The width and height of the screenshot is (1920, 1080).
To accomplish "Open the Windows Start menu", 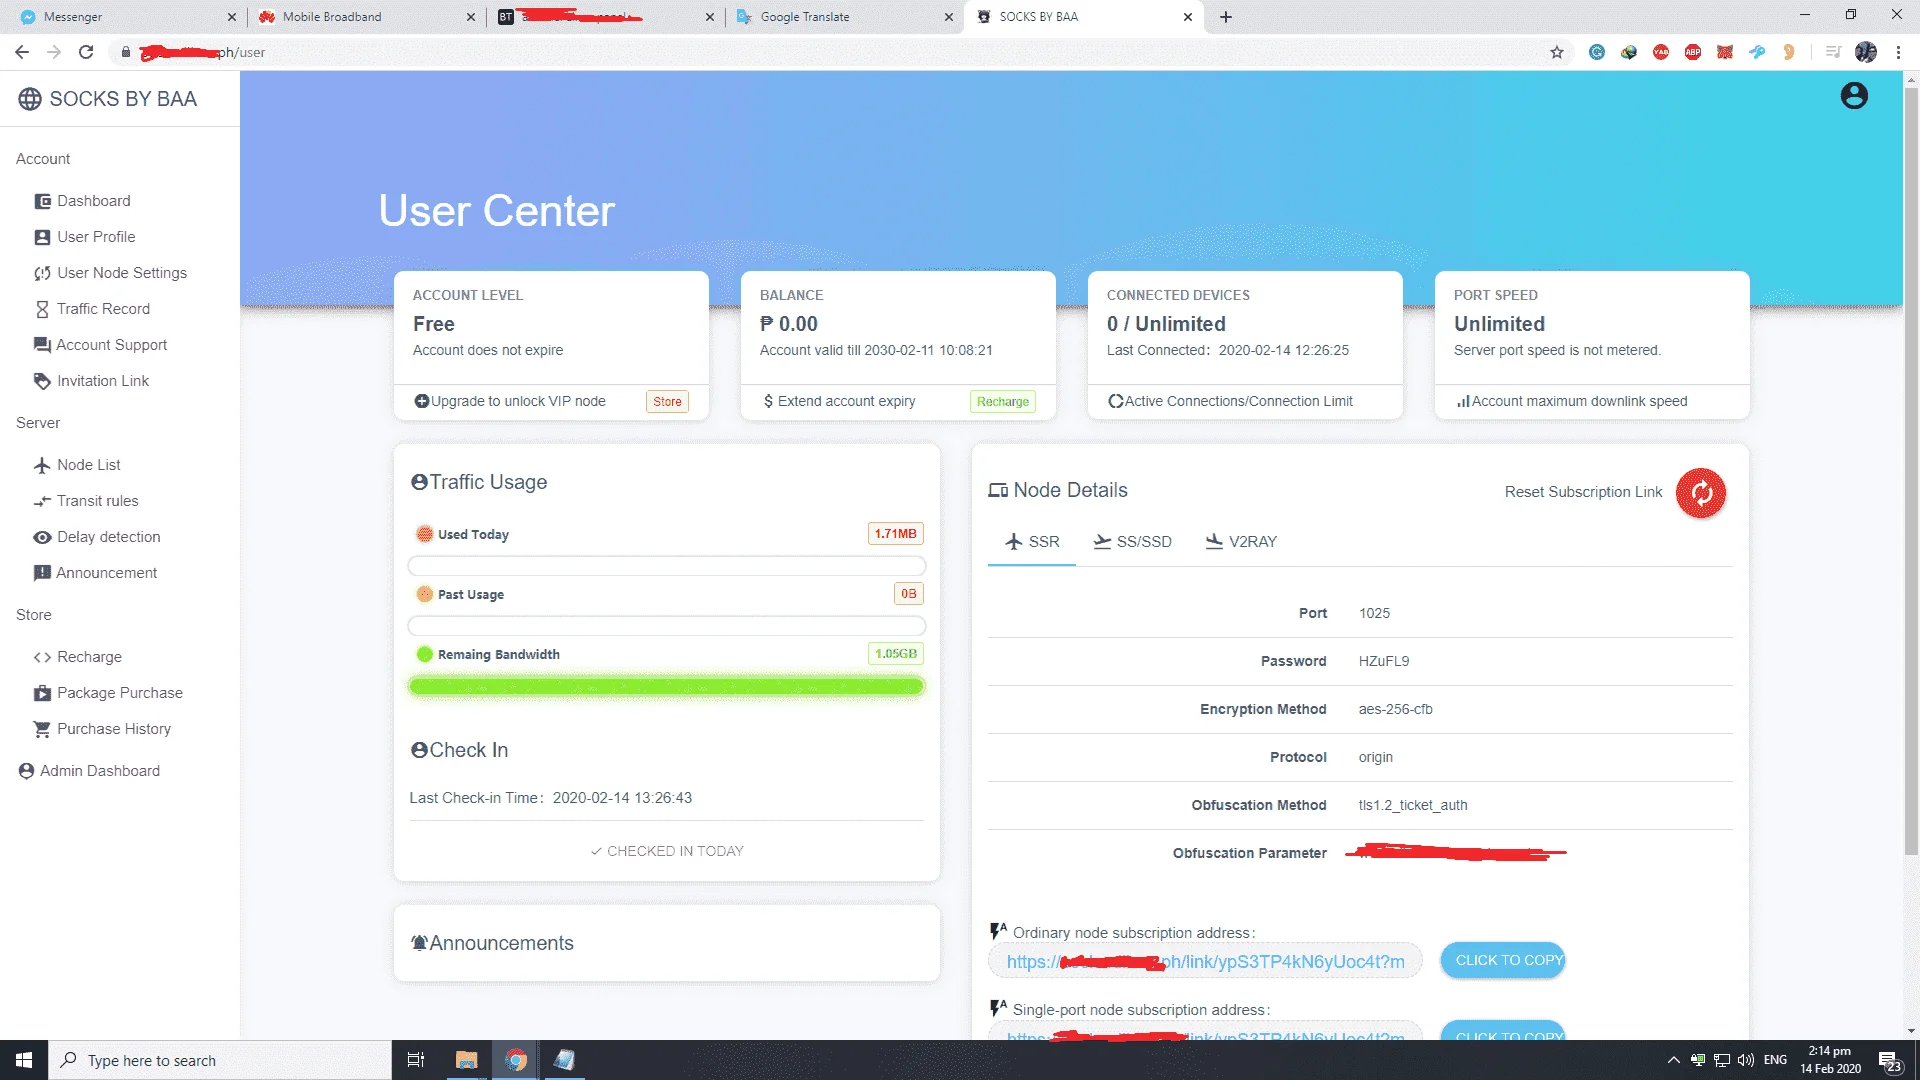I will point(24,1060).
